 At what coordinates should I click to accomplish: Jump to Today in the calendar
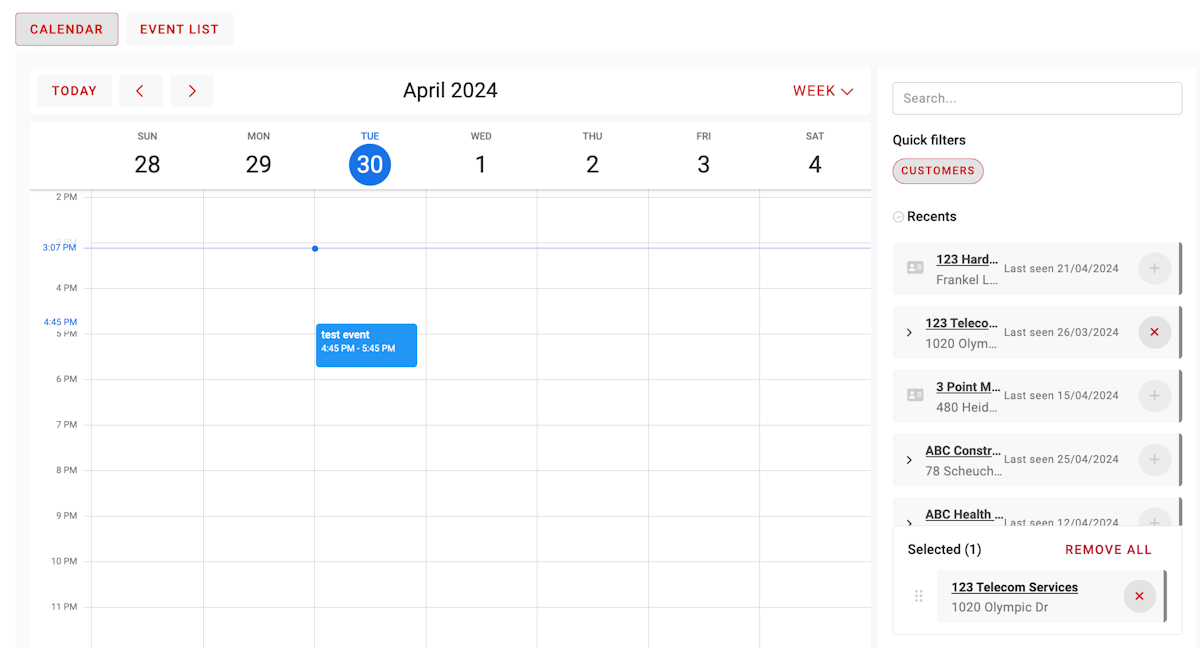(74, 91)
